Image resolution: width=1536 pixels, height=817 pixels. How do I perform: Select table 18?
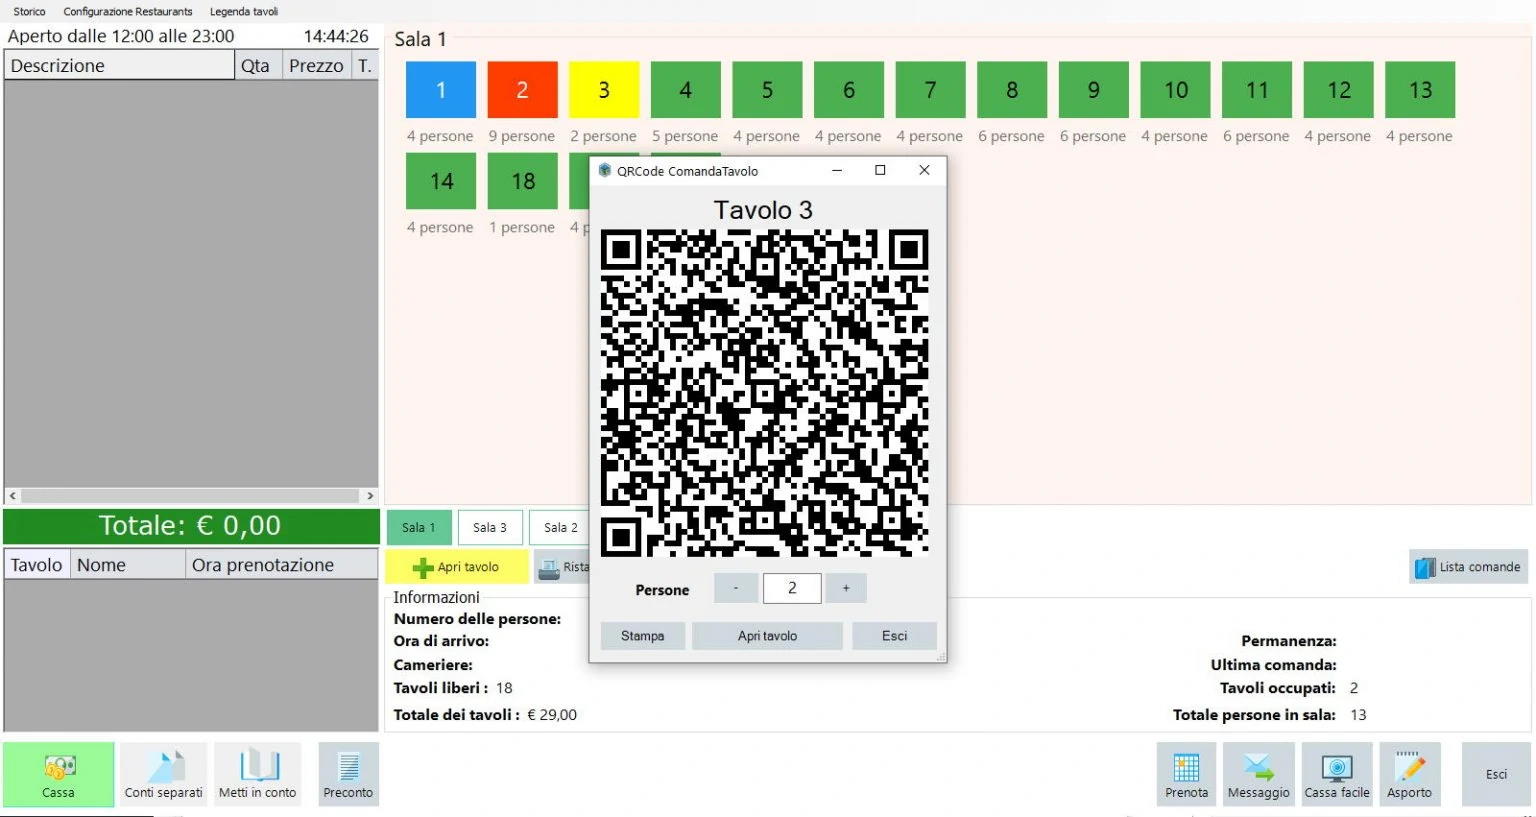coord(522,181)
